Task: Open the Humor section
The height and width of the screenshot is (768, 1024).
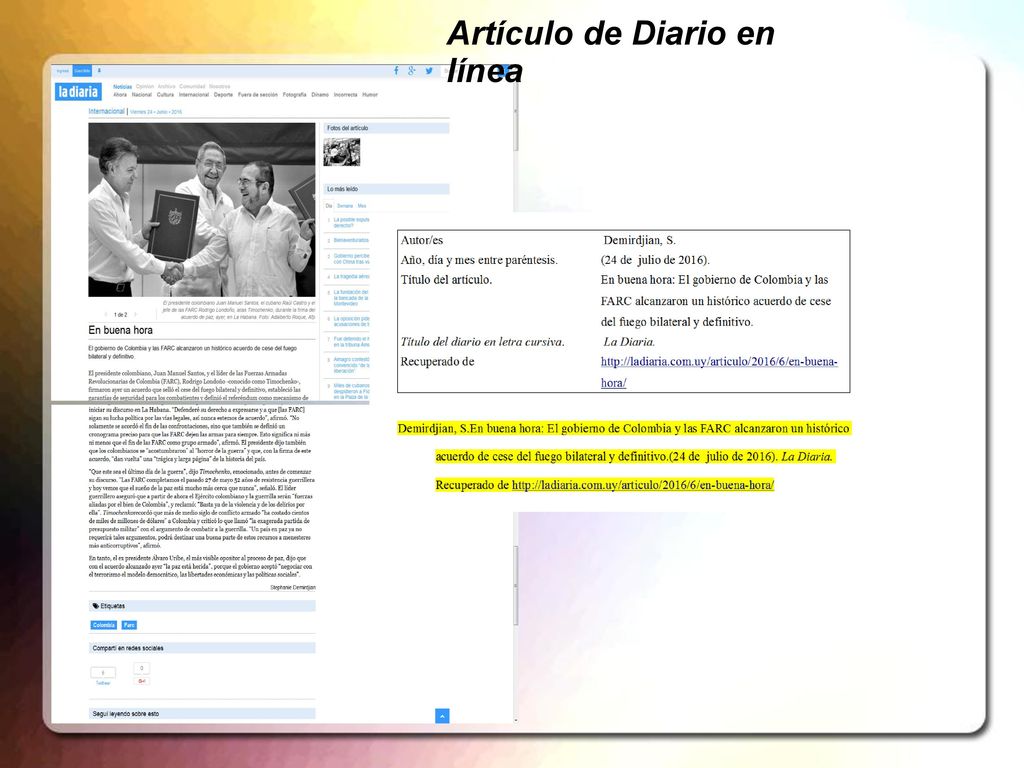Action: point(370,95)
